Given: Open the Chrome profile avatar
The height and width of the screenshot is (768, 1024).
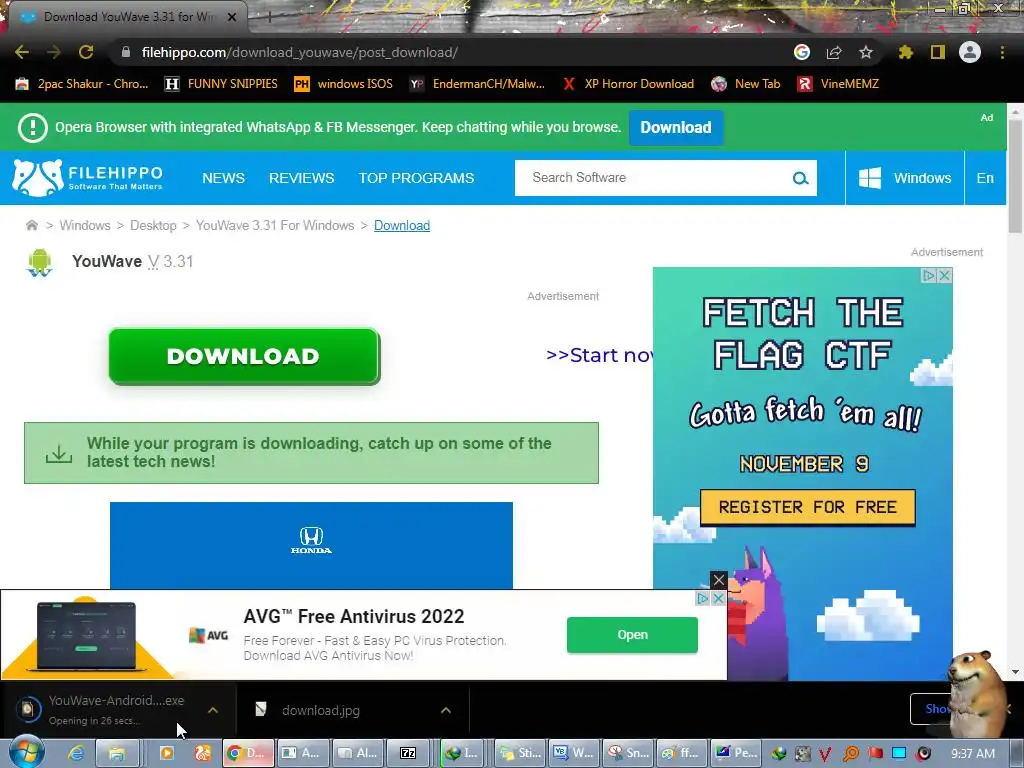Looking at the screenshot, I should click(970, 52).
